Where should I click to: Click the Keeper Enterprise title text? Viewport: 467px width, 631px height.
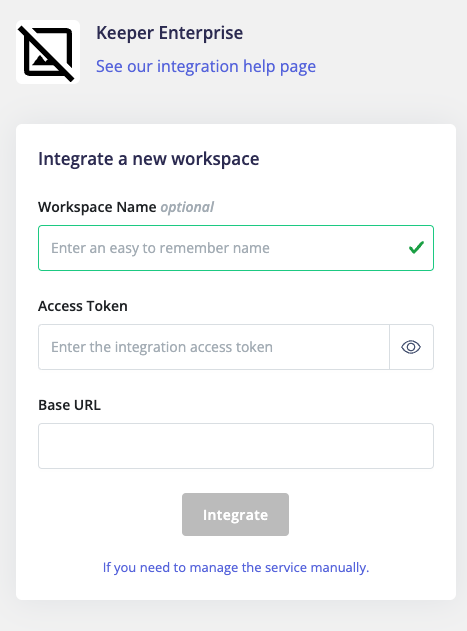coord(169,33)
